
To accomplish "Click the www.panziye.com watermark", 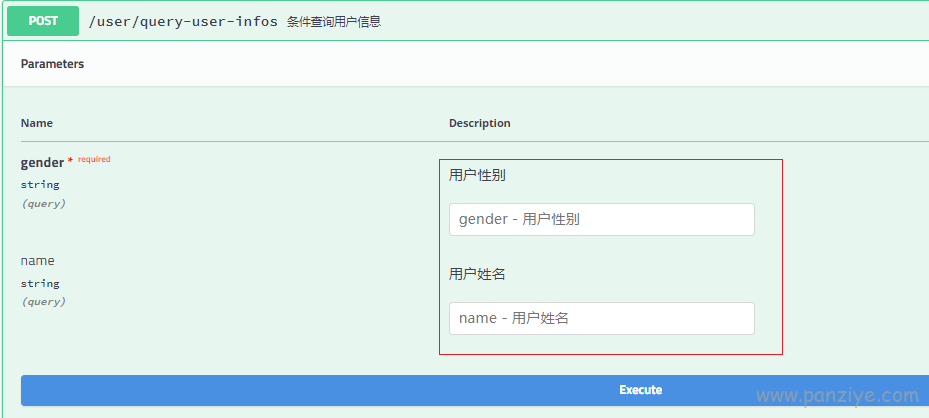I will tap(837, 396).
